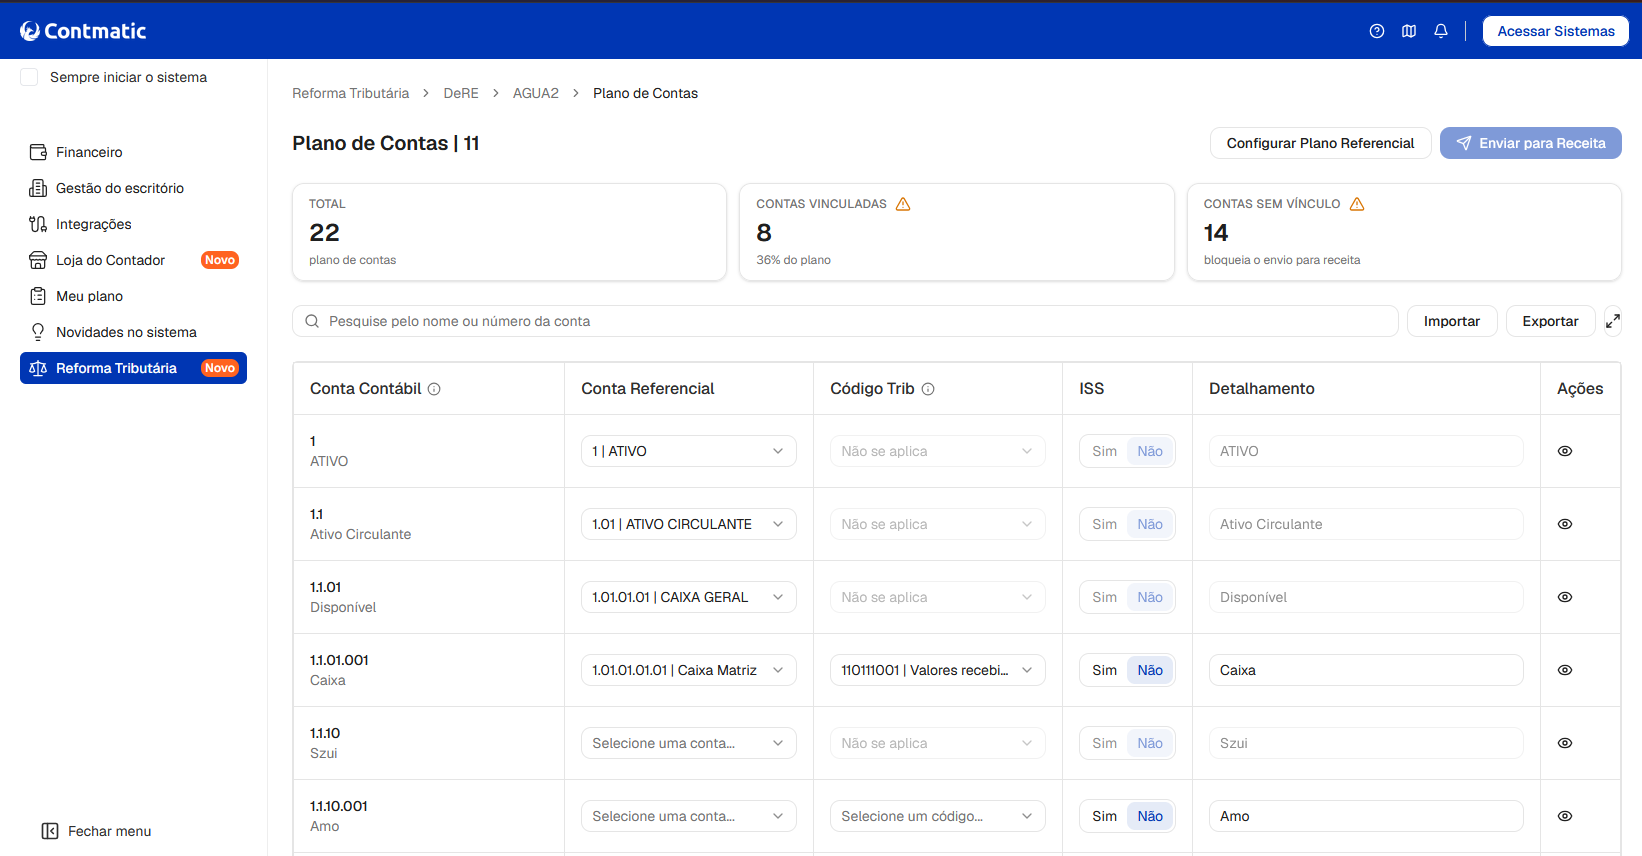Click the help question mark icon
This screenshot has width=1642, height=856.
[x=1377, y=31]
